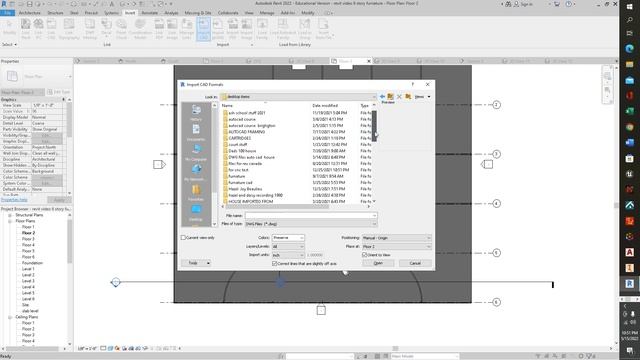Open the Architecture ribbon tab
640x360 pixels.
coord(29,13)
